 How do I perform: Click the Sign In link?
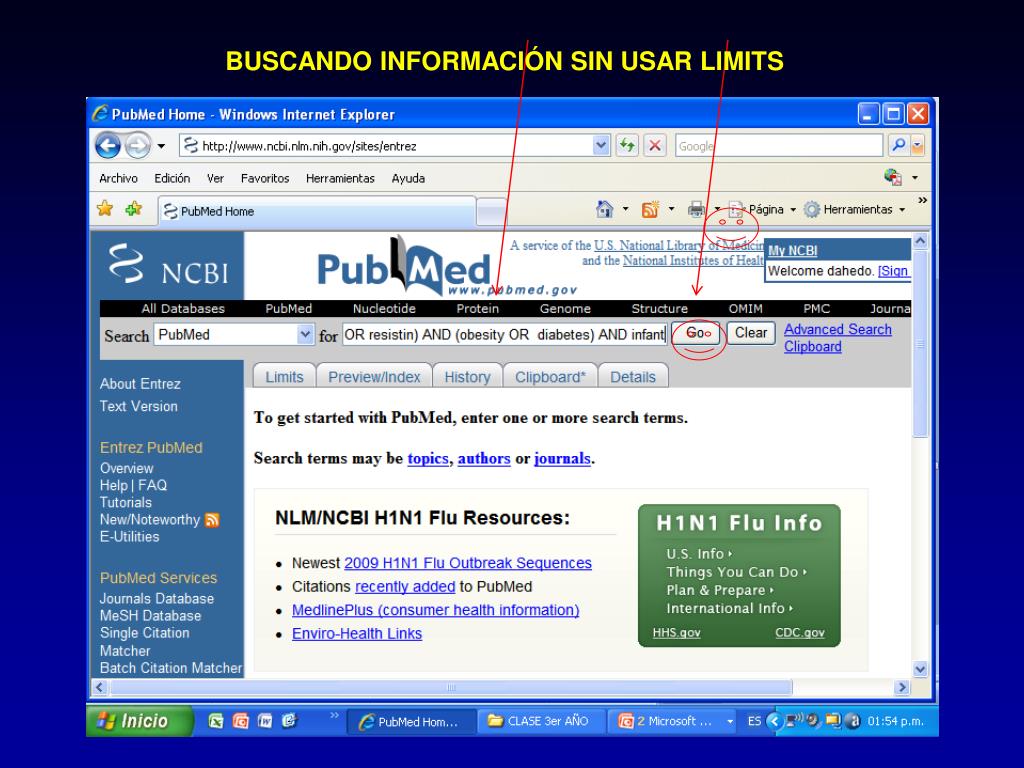[x=893, y=271]
